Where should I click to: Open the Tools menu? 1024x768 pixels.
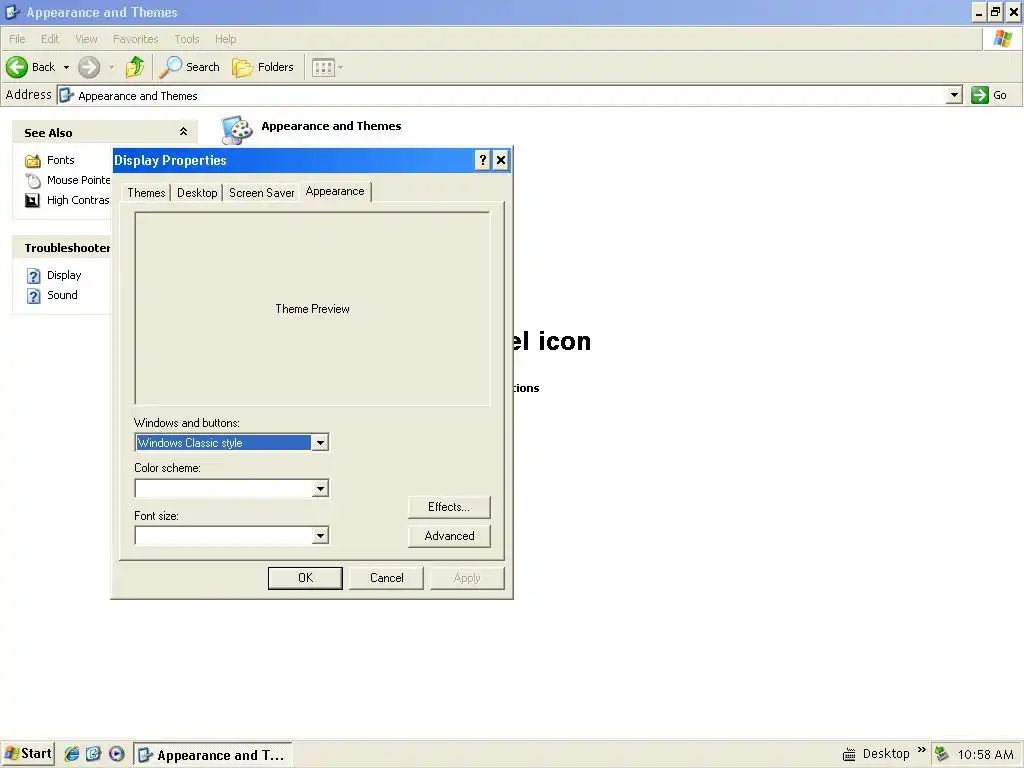(x=186, y=39)
